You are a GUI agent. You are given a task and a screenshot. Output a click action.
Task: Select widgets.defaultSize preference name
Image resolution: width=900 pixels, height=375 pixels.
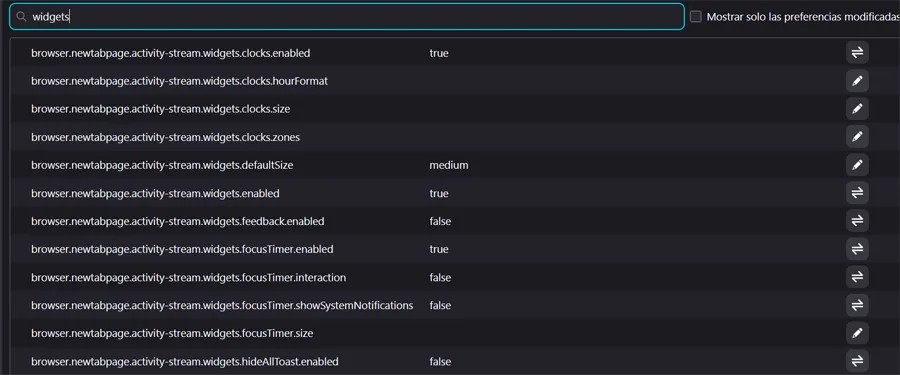[x=162, y=165]
